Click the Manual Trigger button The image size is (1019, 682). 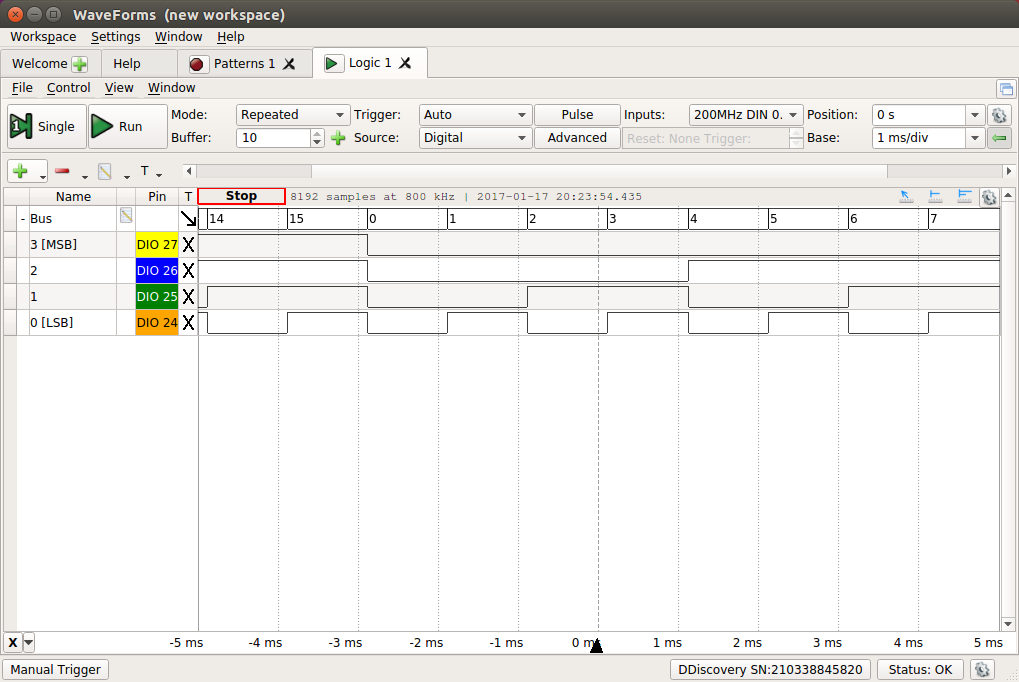point(55,670)
